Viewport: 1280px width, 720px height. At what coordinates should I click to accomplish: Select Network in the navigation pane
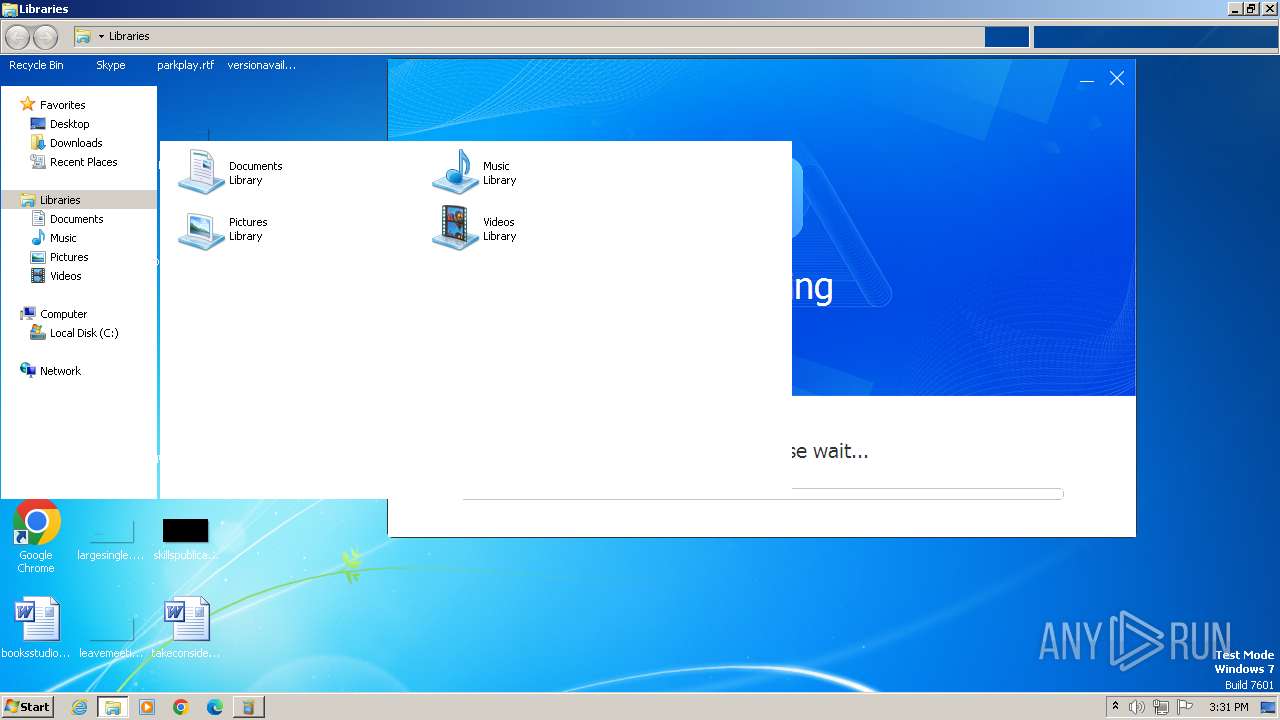click(x=60, y=371)
